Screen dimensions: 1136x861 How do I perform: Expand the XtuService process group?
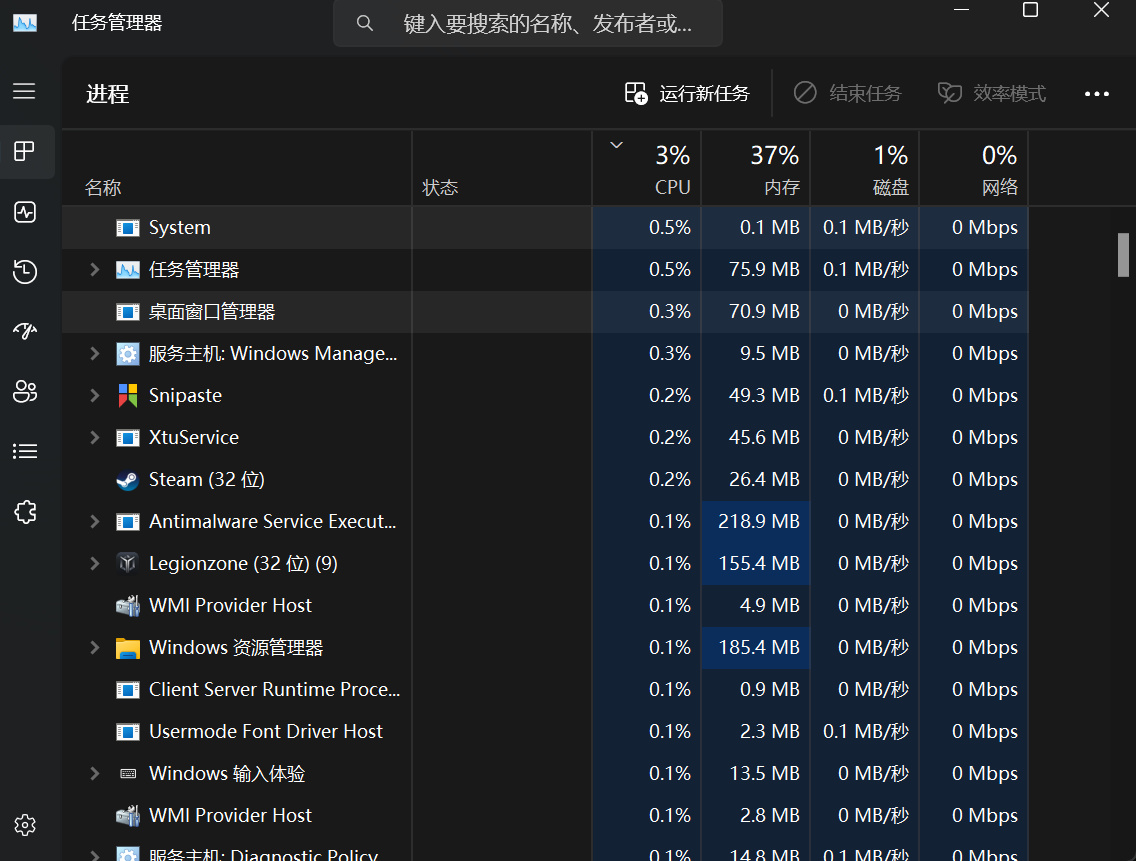point(94,438)
